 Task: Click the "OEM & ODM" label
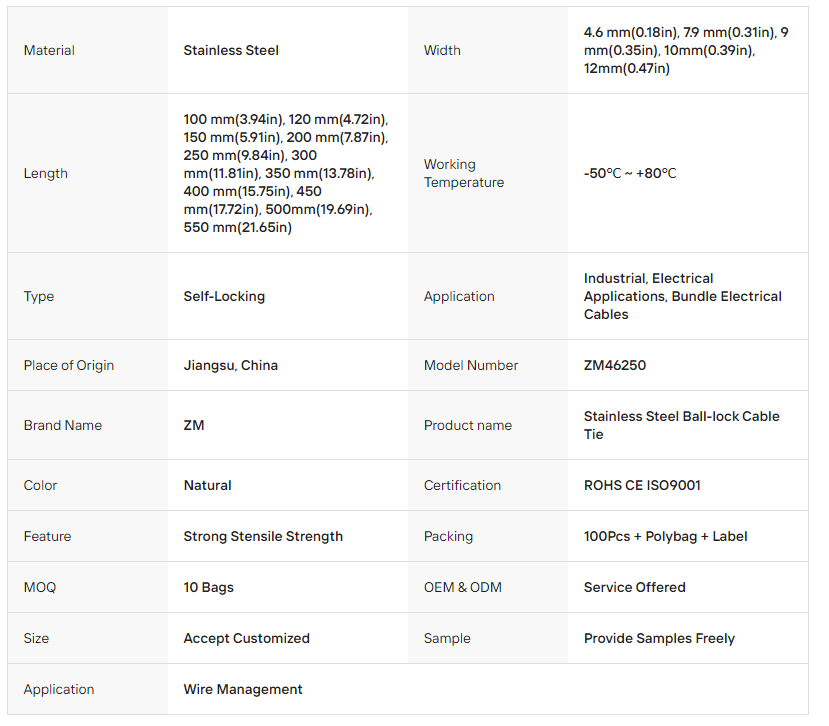pos(460,587)
